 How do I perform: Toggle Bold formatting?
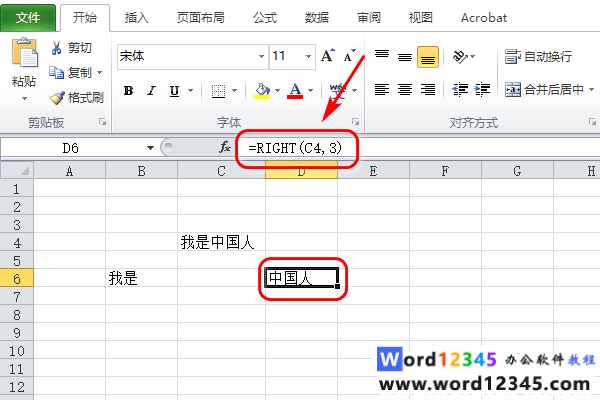(129, 91)
